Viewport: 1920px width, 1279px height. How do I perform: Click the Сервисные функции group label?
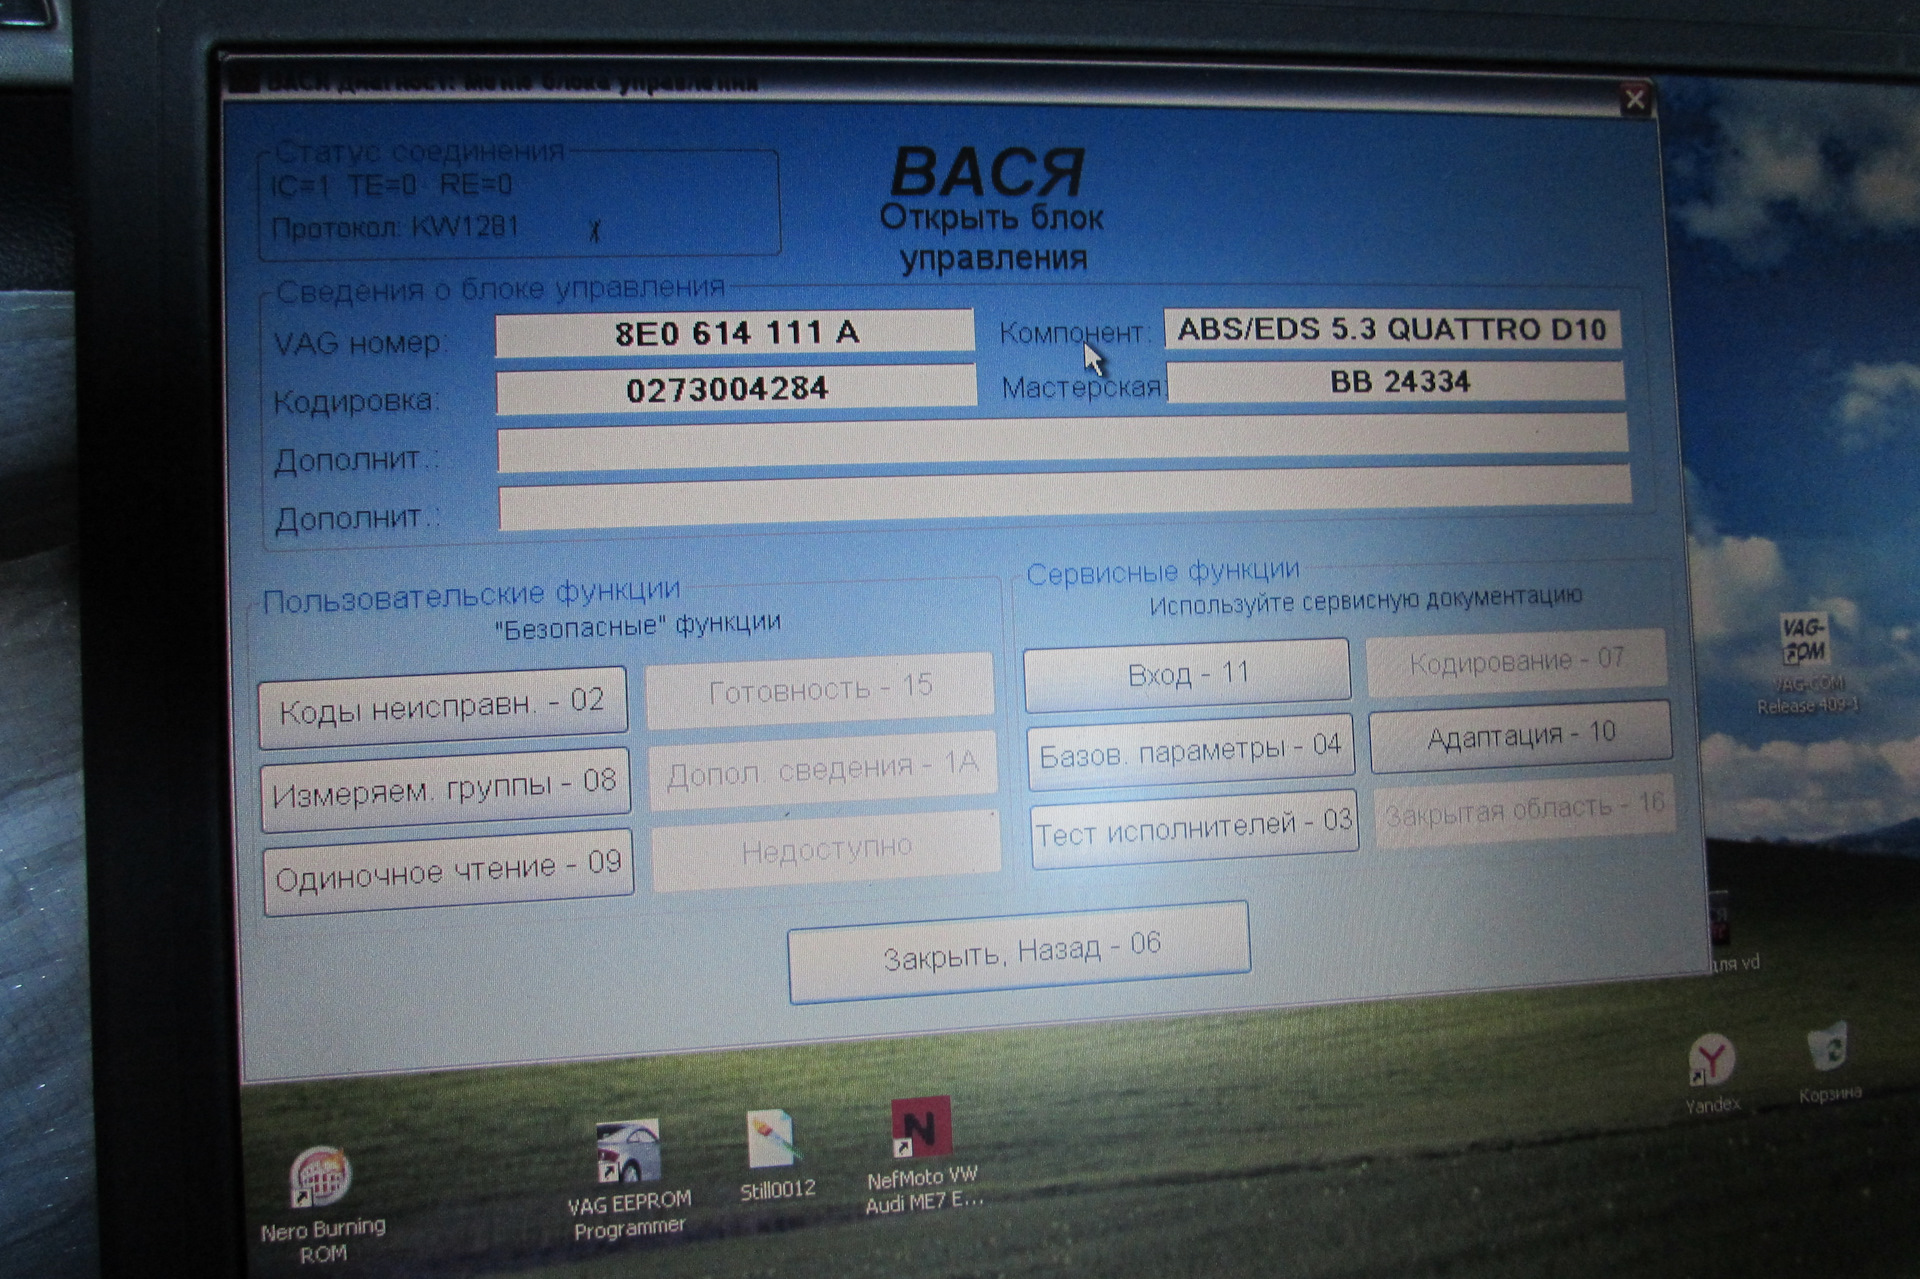(x=1163, y=573)
